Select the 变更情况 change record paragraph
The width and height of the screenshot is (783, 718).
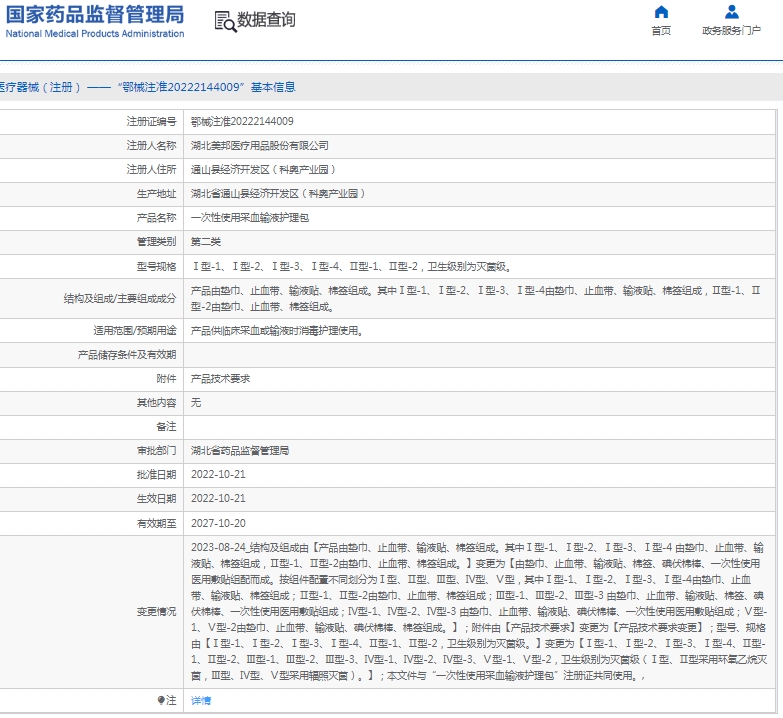tap(479, 612)
